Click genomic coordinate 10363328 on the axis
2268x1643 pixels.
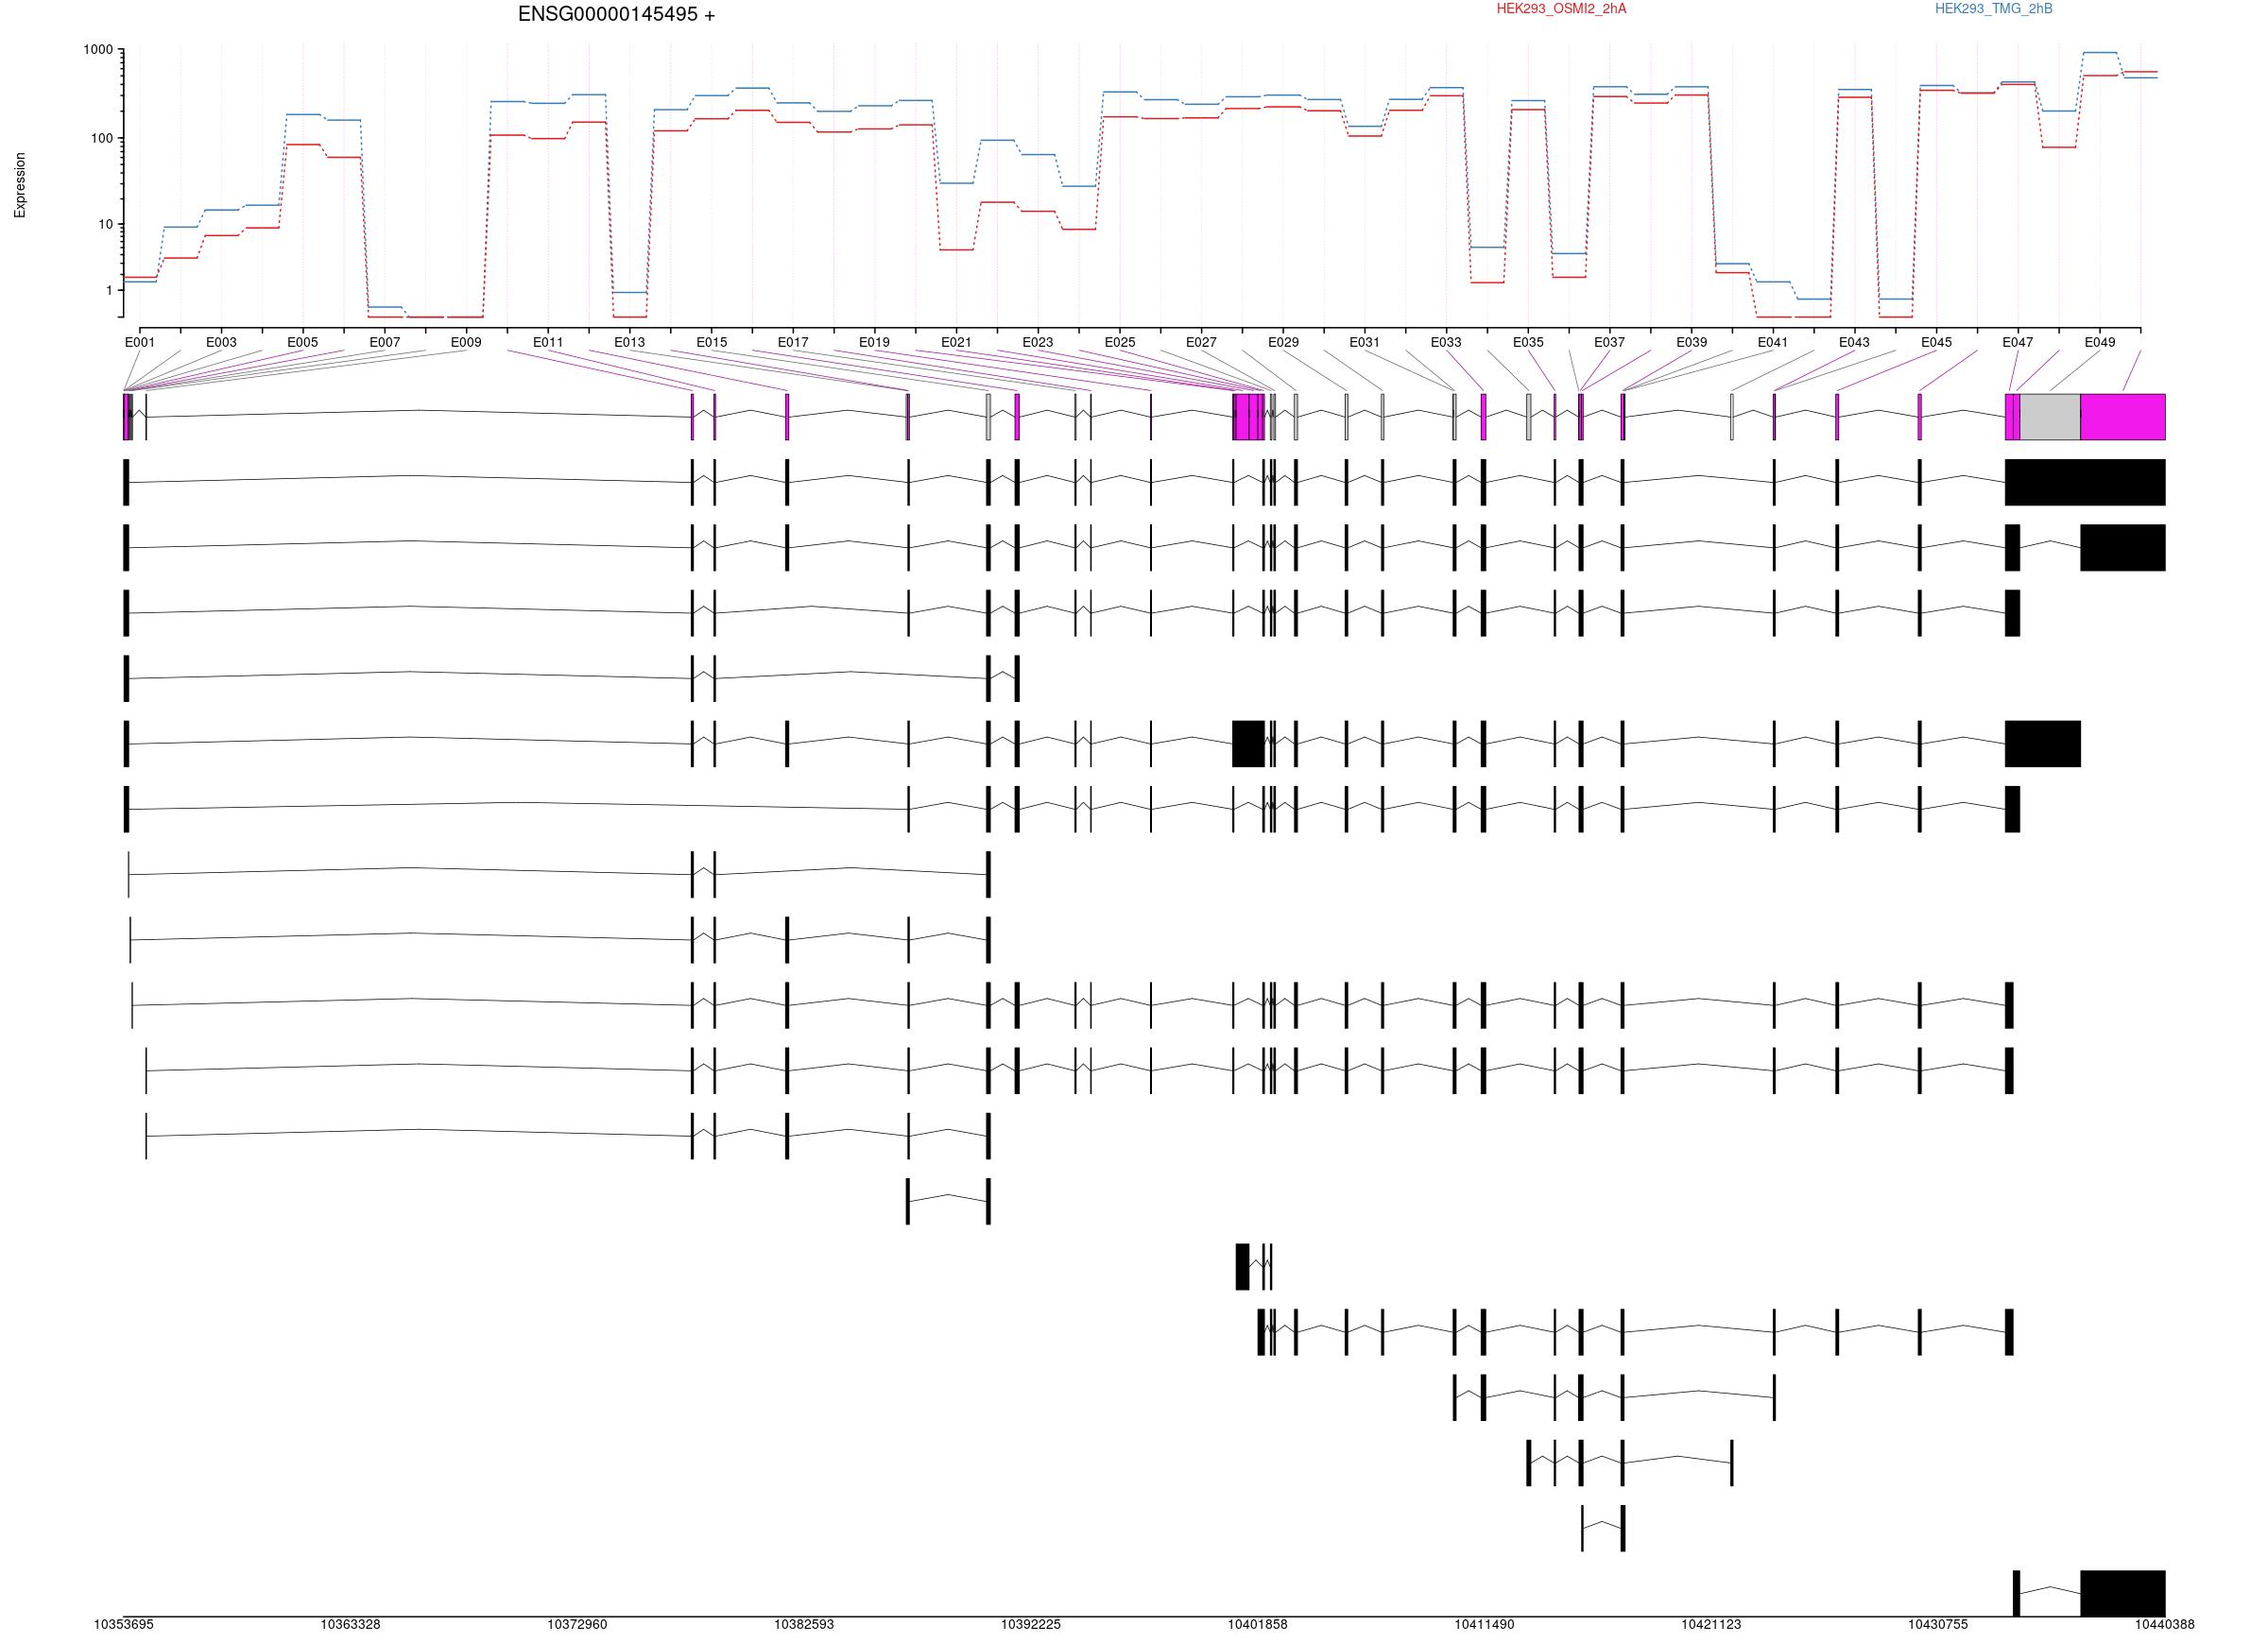click(351, 1625)
